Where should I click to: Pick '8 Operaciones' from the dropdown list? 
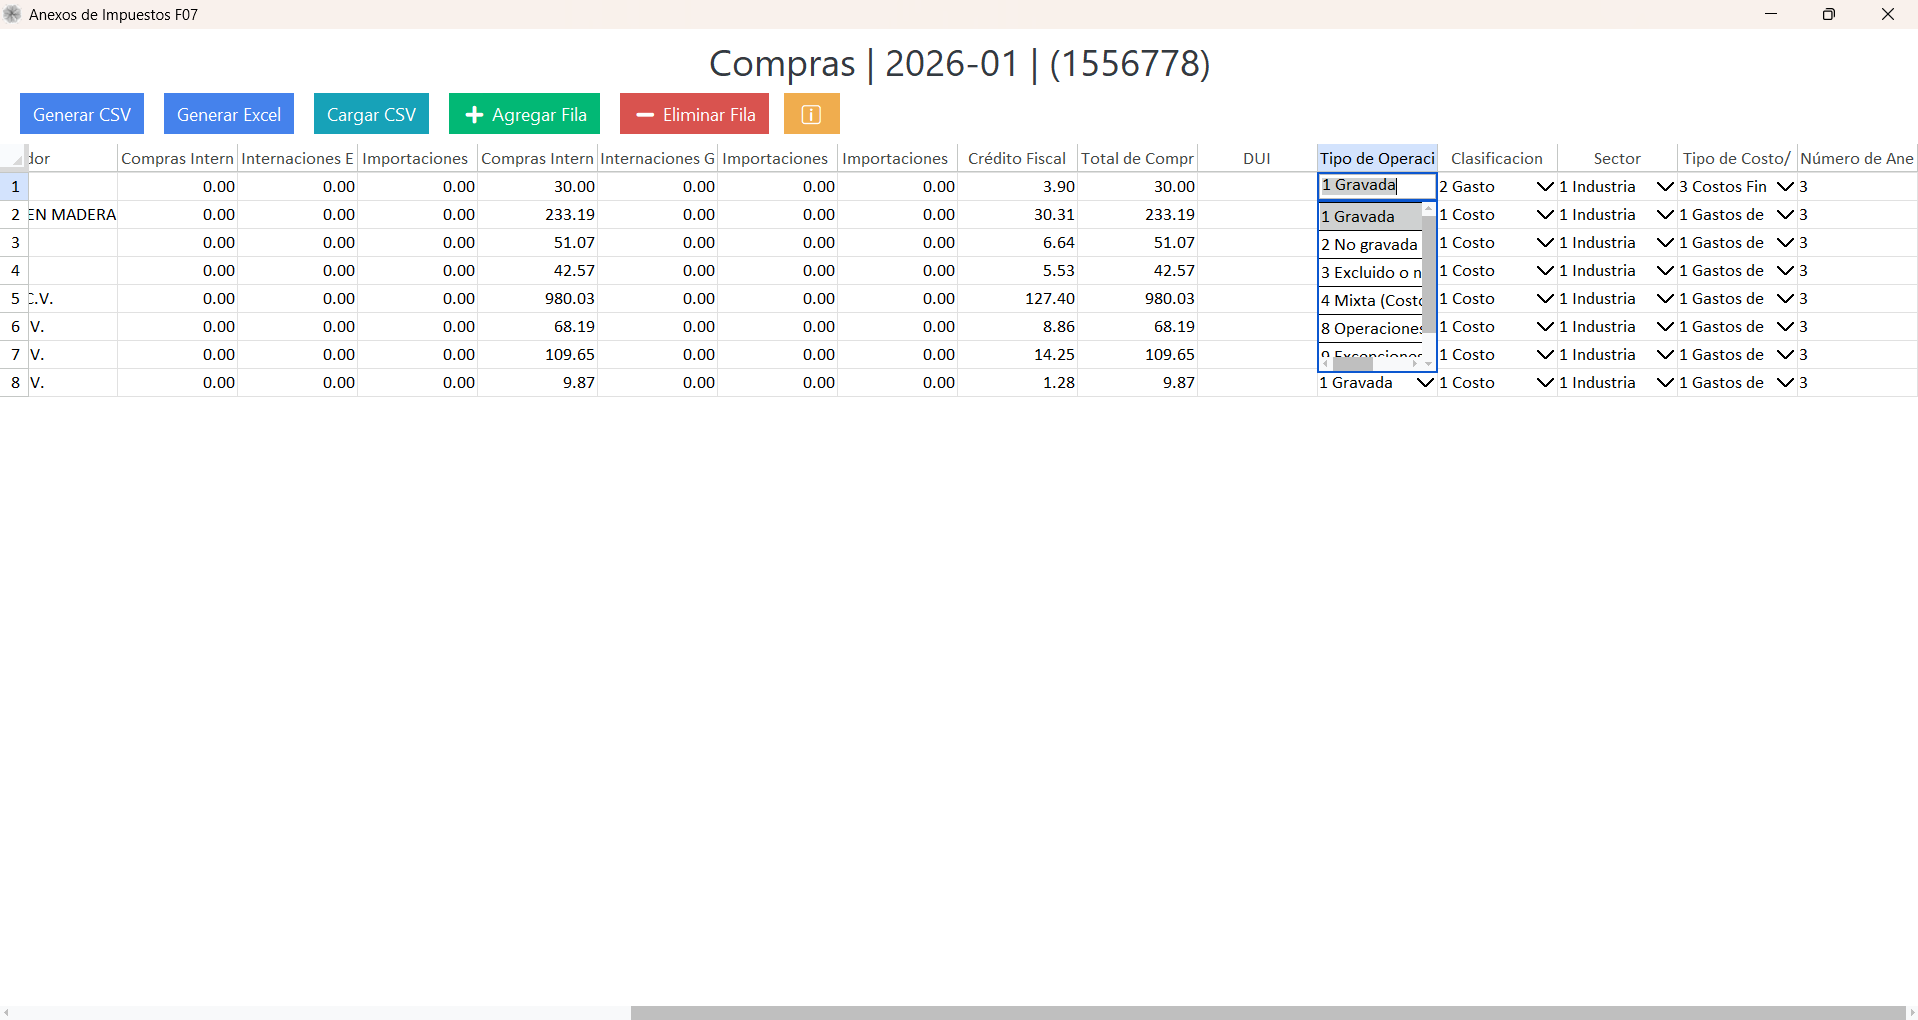tap(1371, 328)
